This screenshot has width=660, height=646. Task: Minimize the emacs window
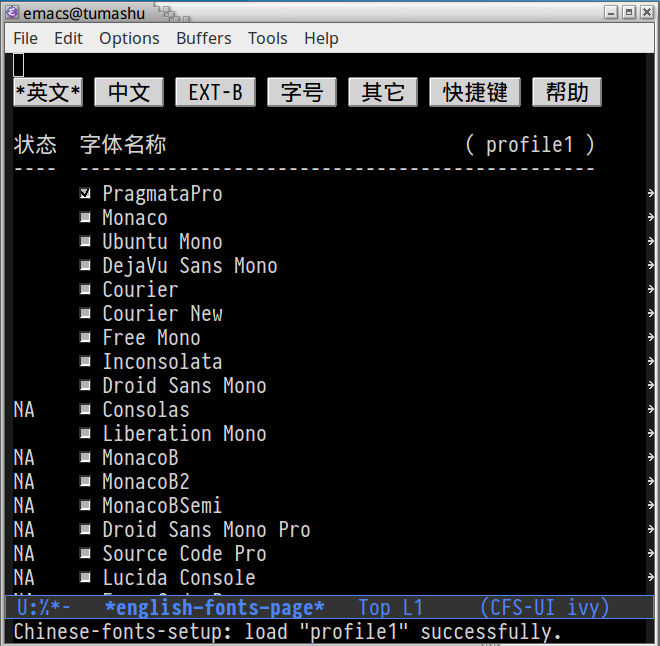pos(611,12)
